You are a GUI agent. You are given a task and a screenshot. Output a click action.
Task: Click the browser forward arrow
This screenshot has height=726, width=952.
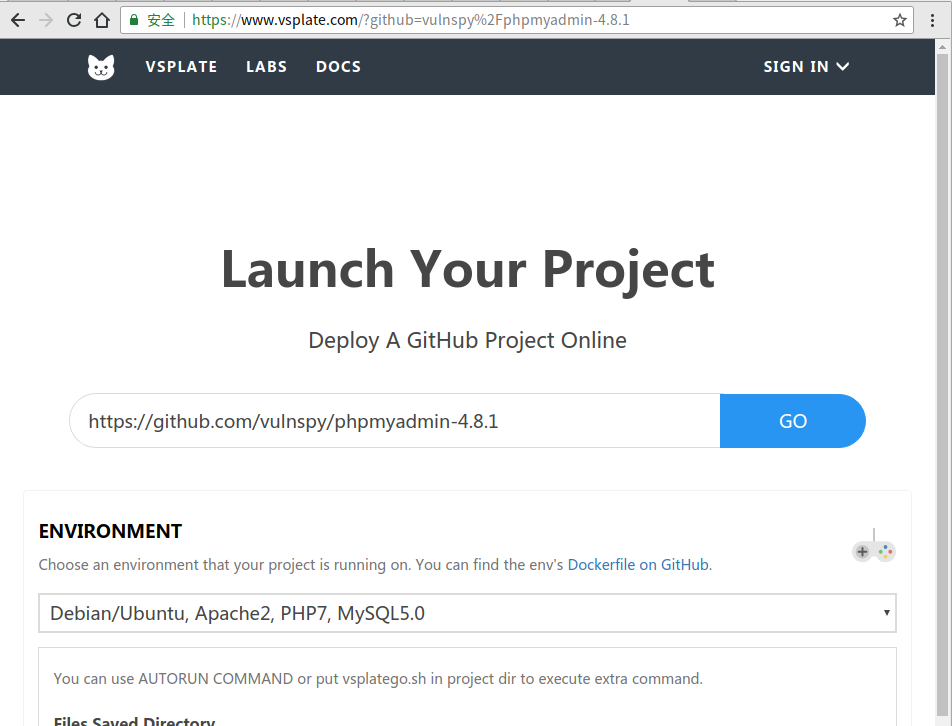point(46,20)
